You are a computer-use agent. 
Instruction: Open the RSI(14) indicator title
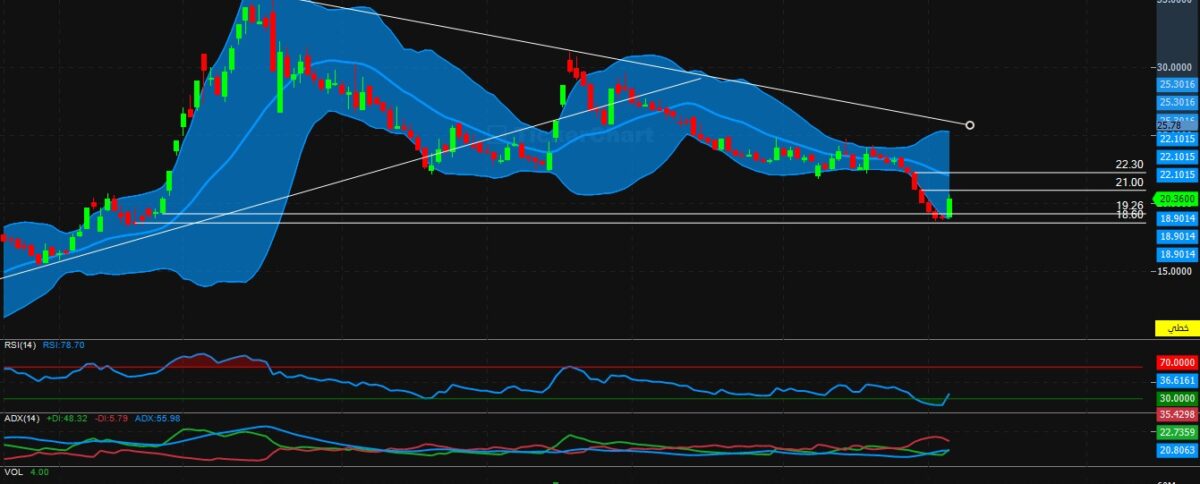point(20,345)
